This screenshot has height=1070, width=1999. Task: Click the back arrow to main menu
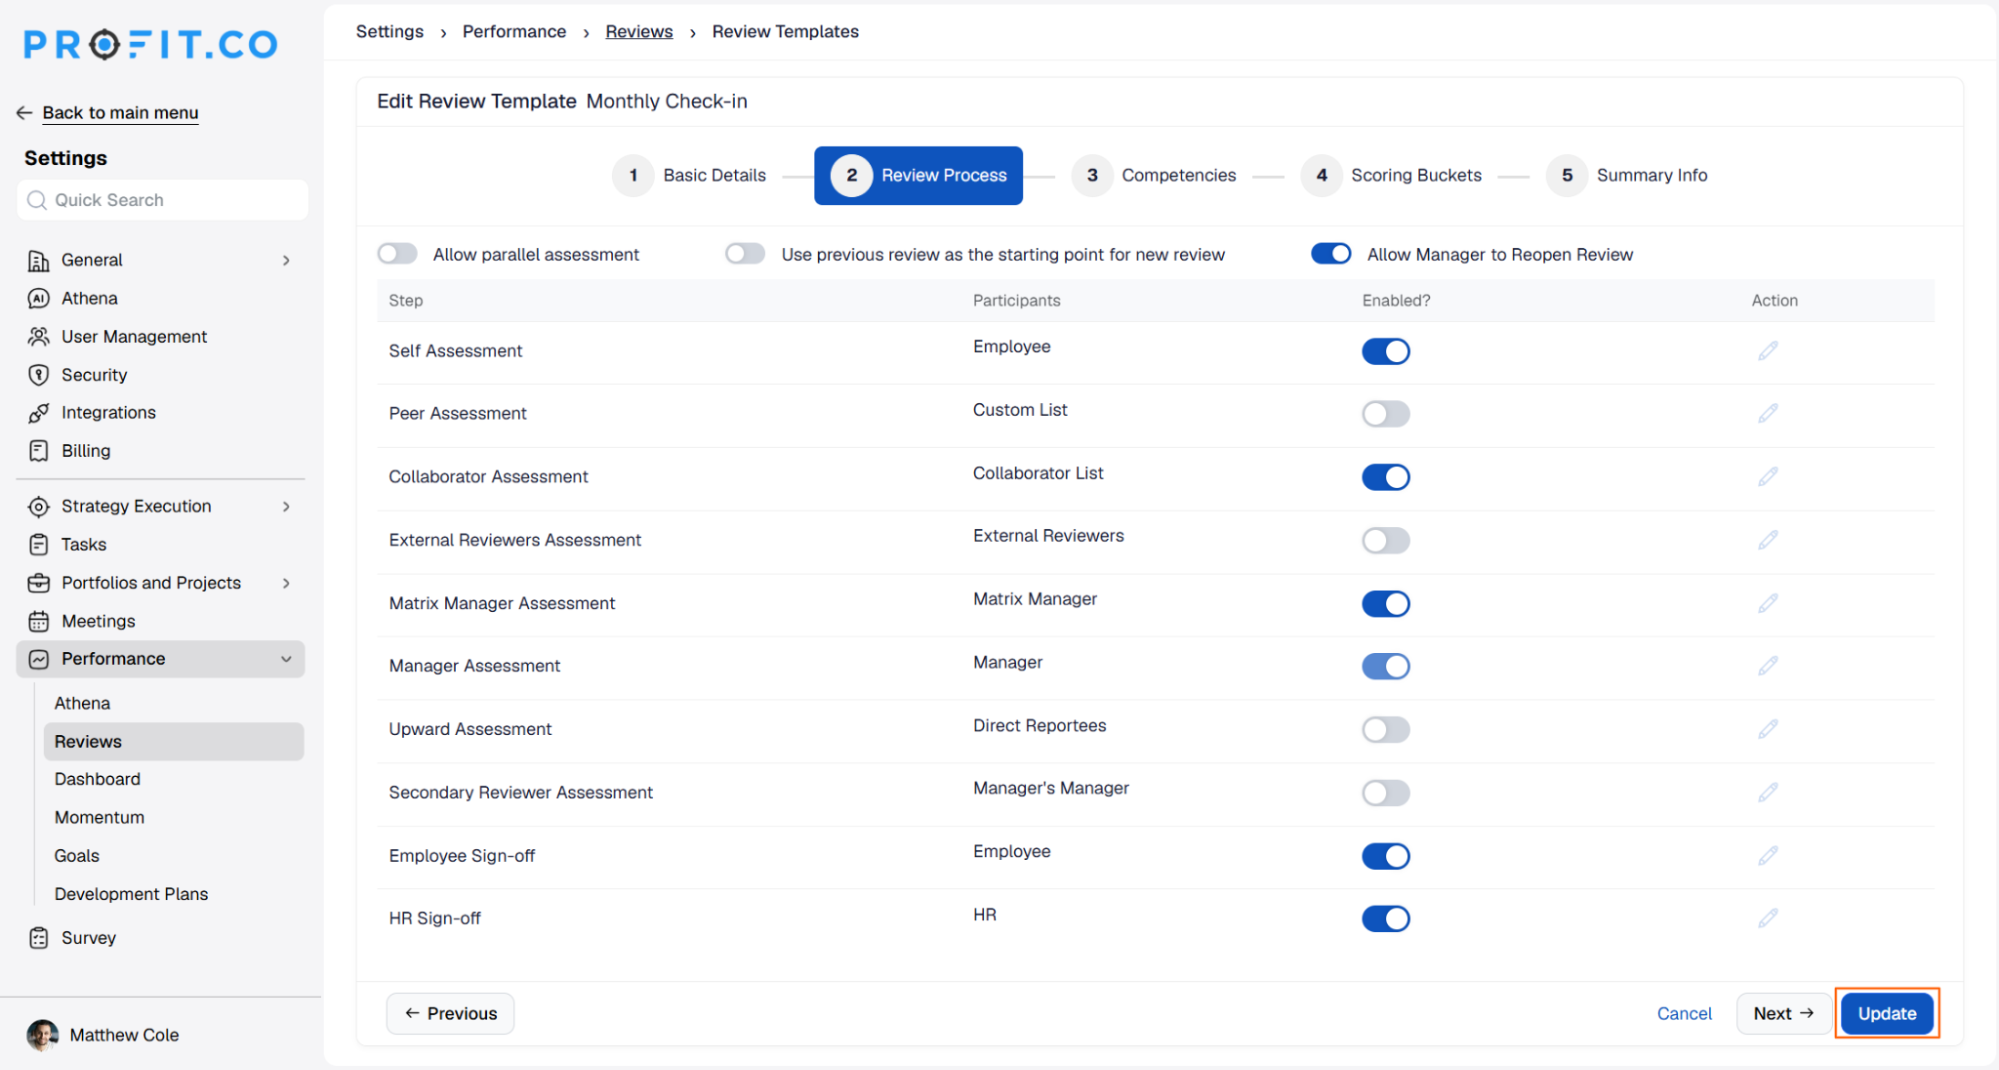click(24, 113)
